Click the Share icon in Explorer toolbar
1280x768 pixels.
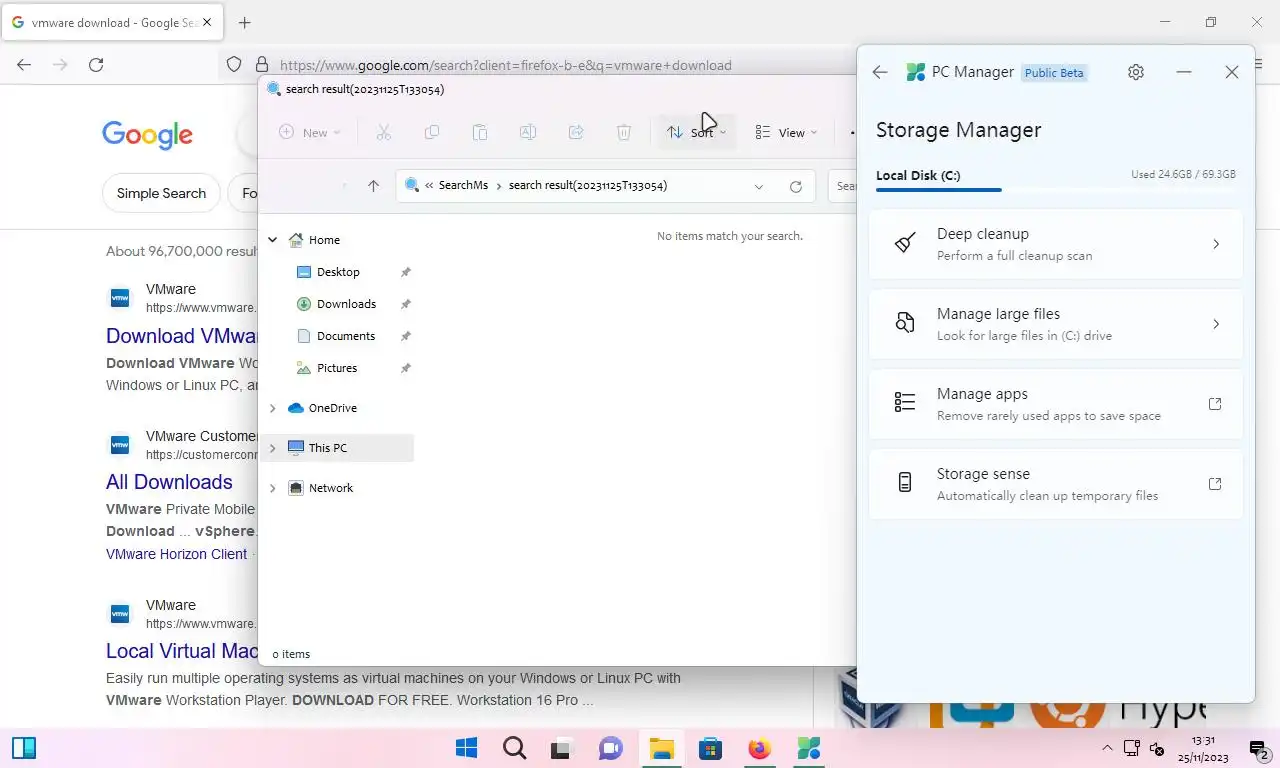pyautogui.click(x=576, y=132)
